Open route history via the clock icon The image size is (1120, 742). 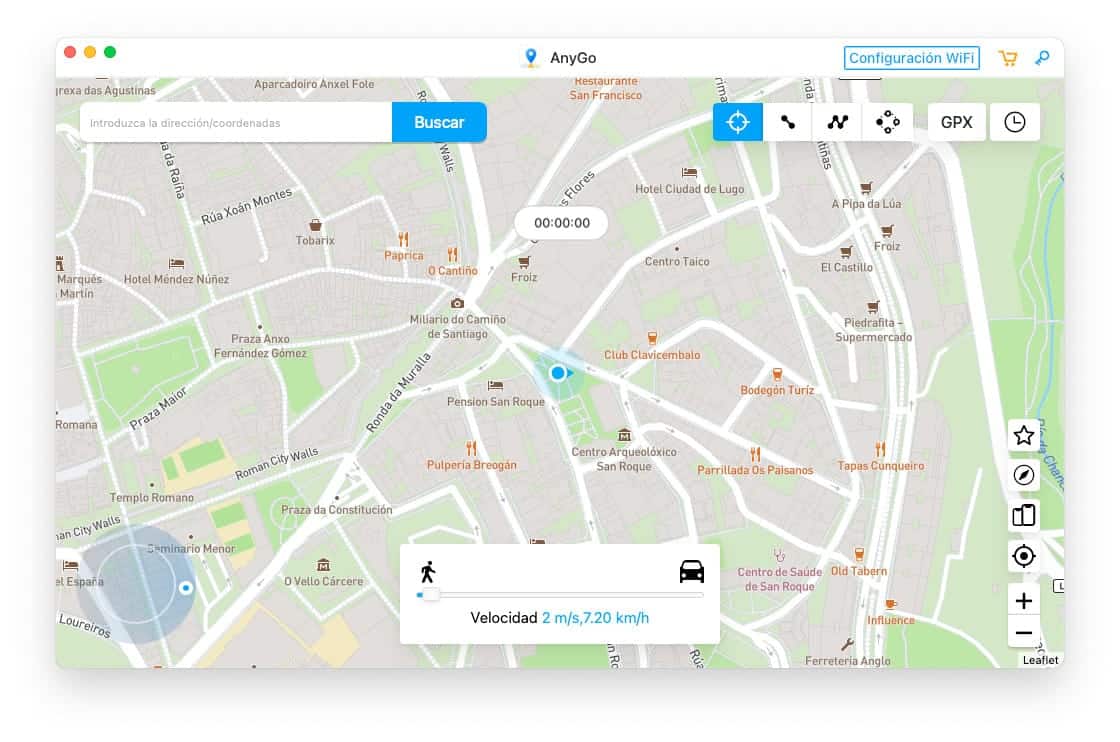tap(1015, 122)
